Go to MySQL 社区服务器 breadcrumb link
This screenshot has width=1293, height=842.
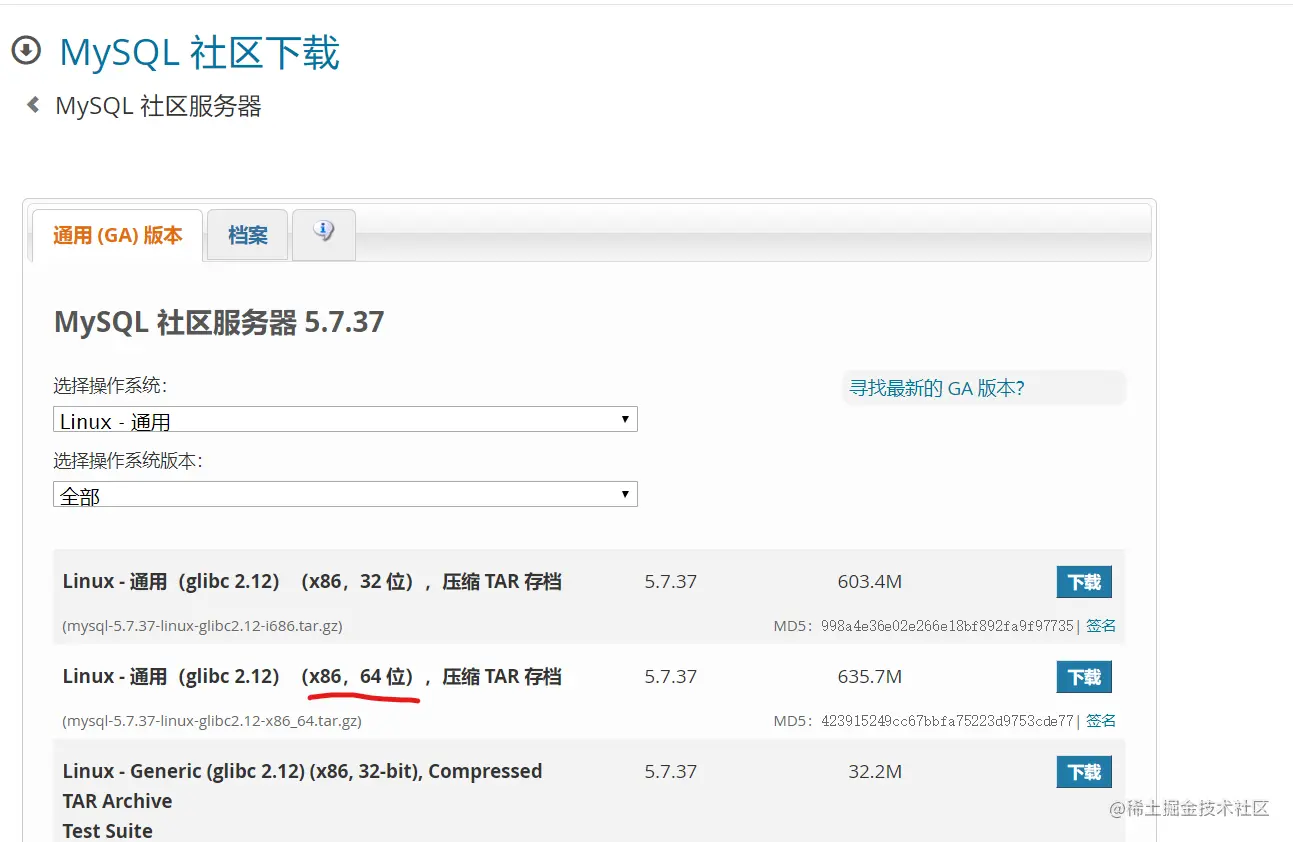point(158,106)
